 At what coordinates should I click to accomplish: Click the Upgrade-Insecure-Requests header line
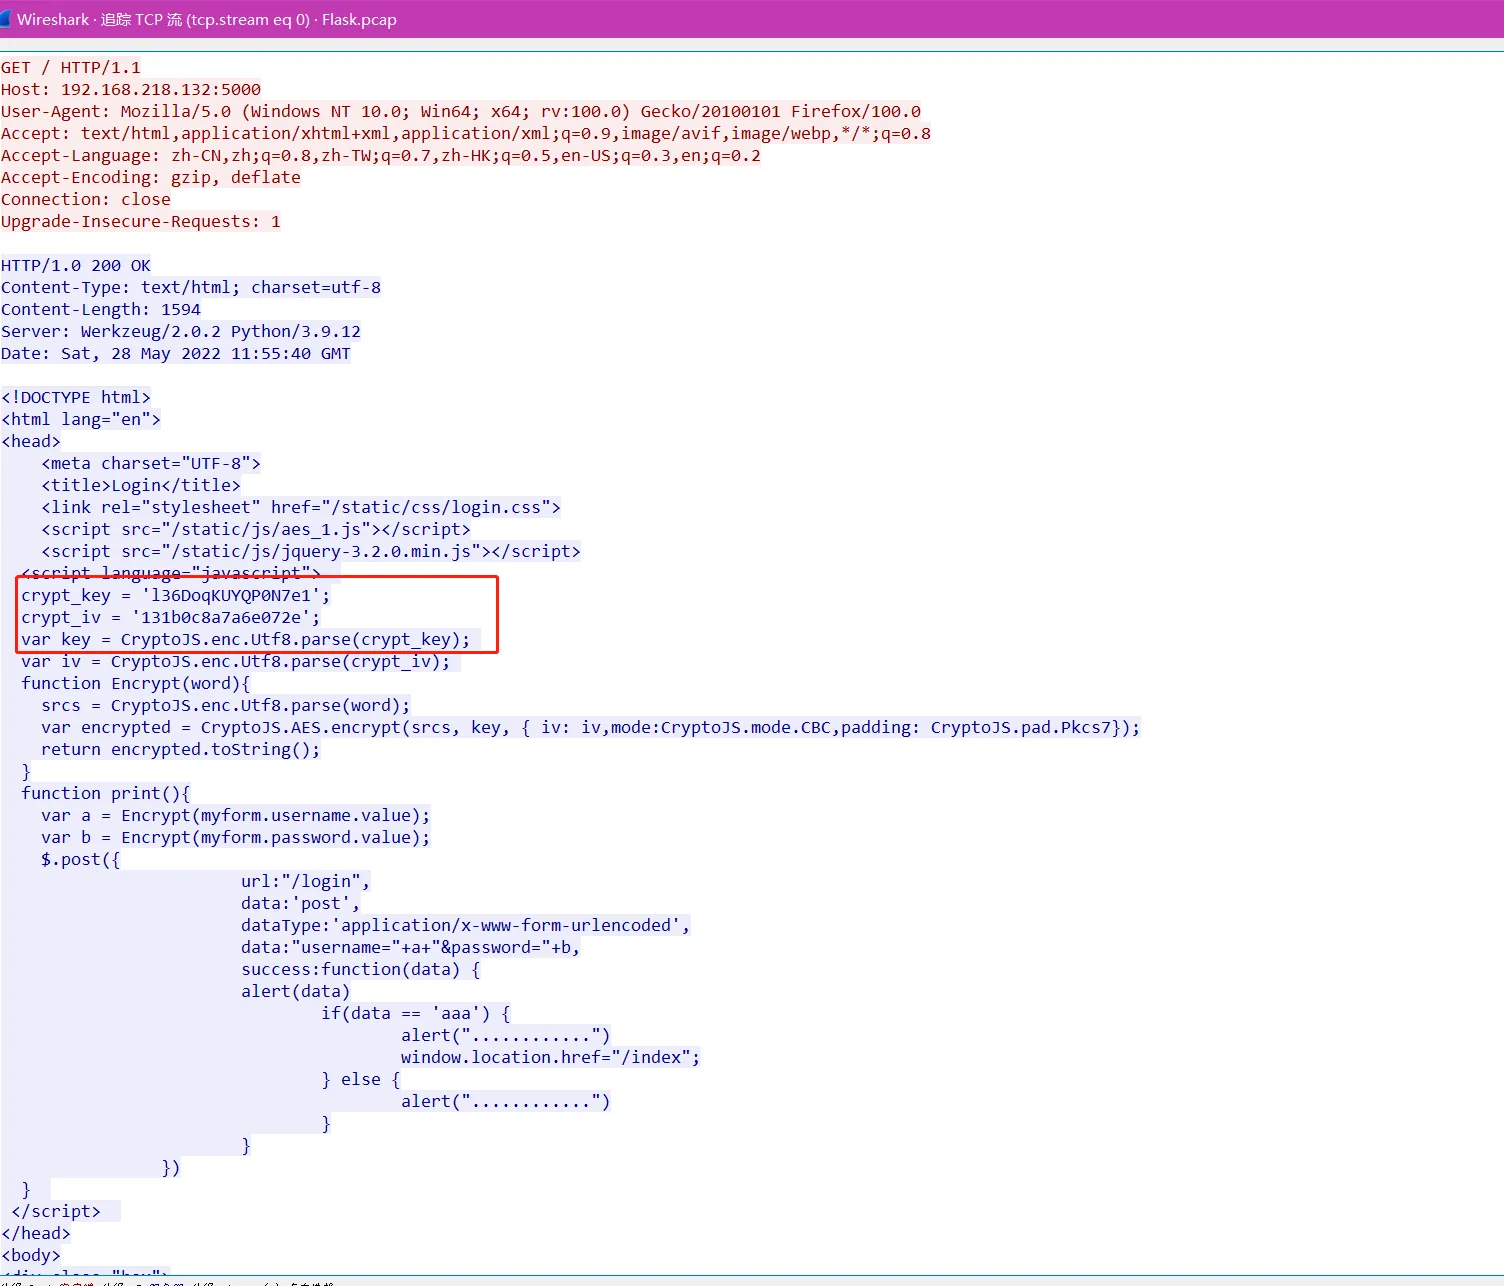(141, 221)
